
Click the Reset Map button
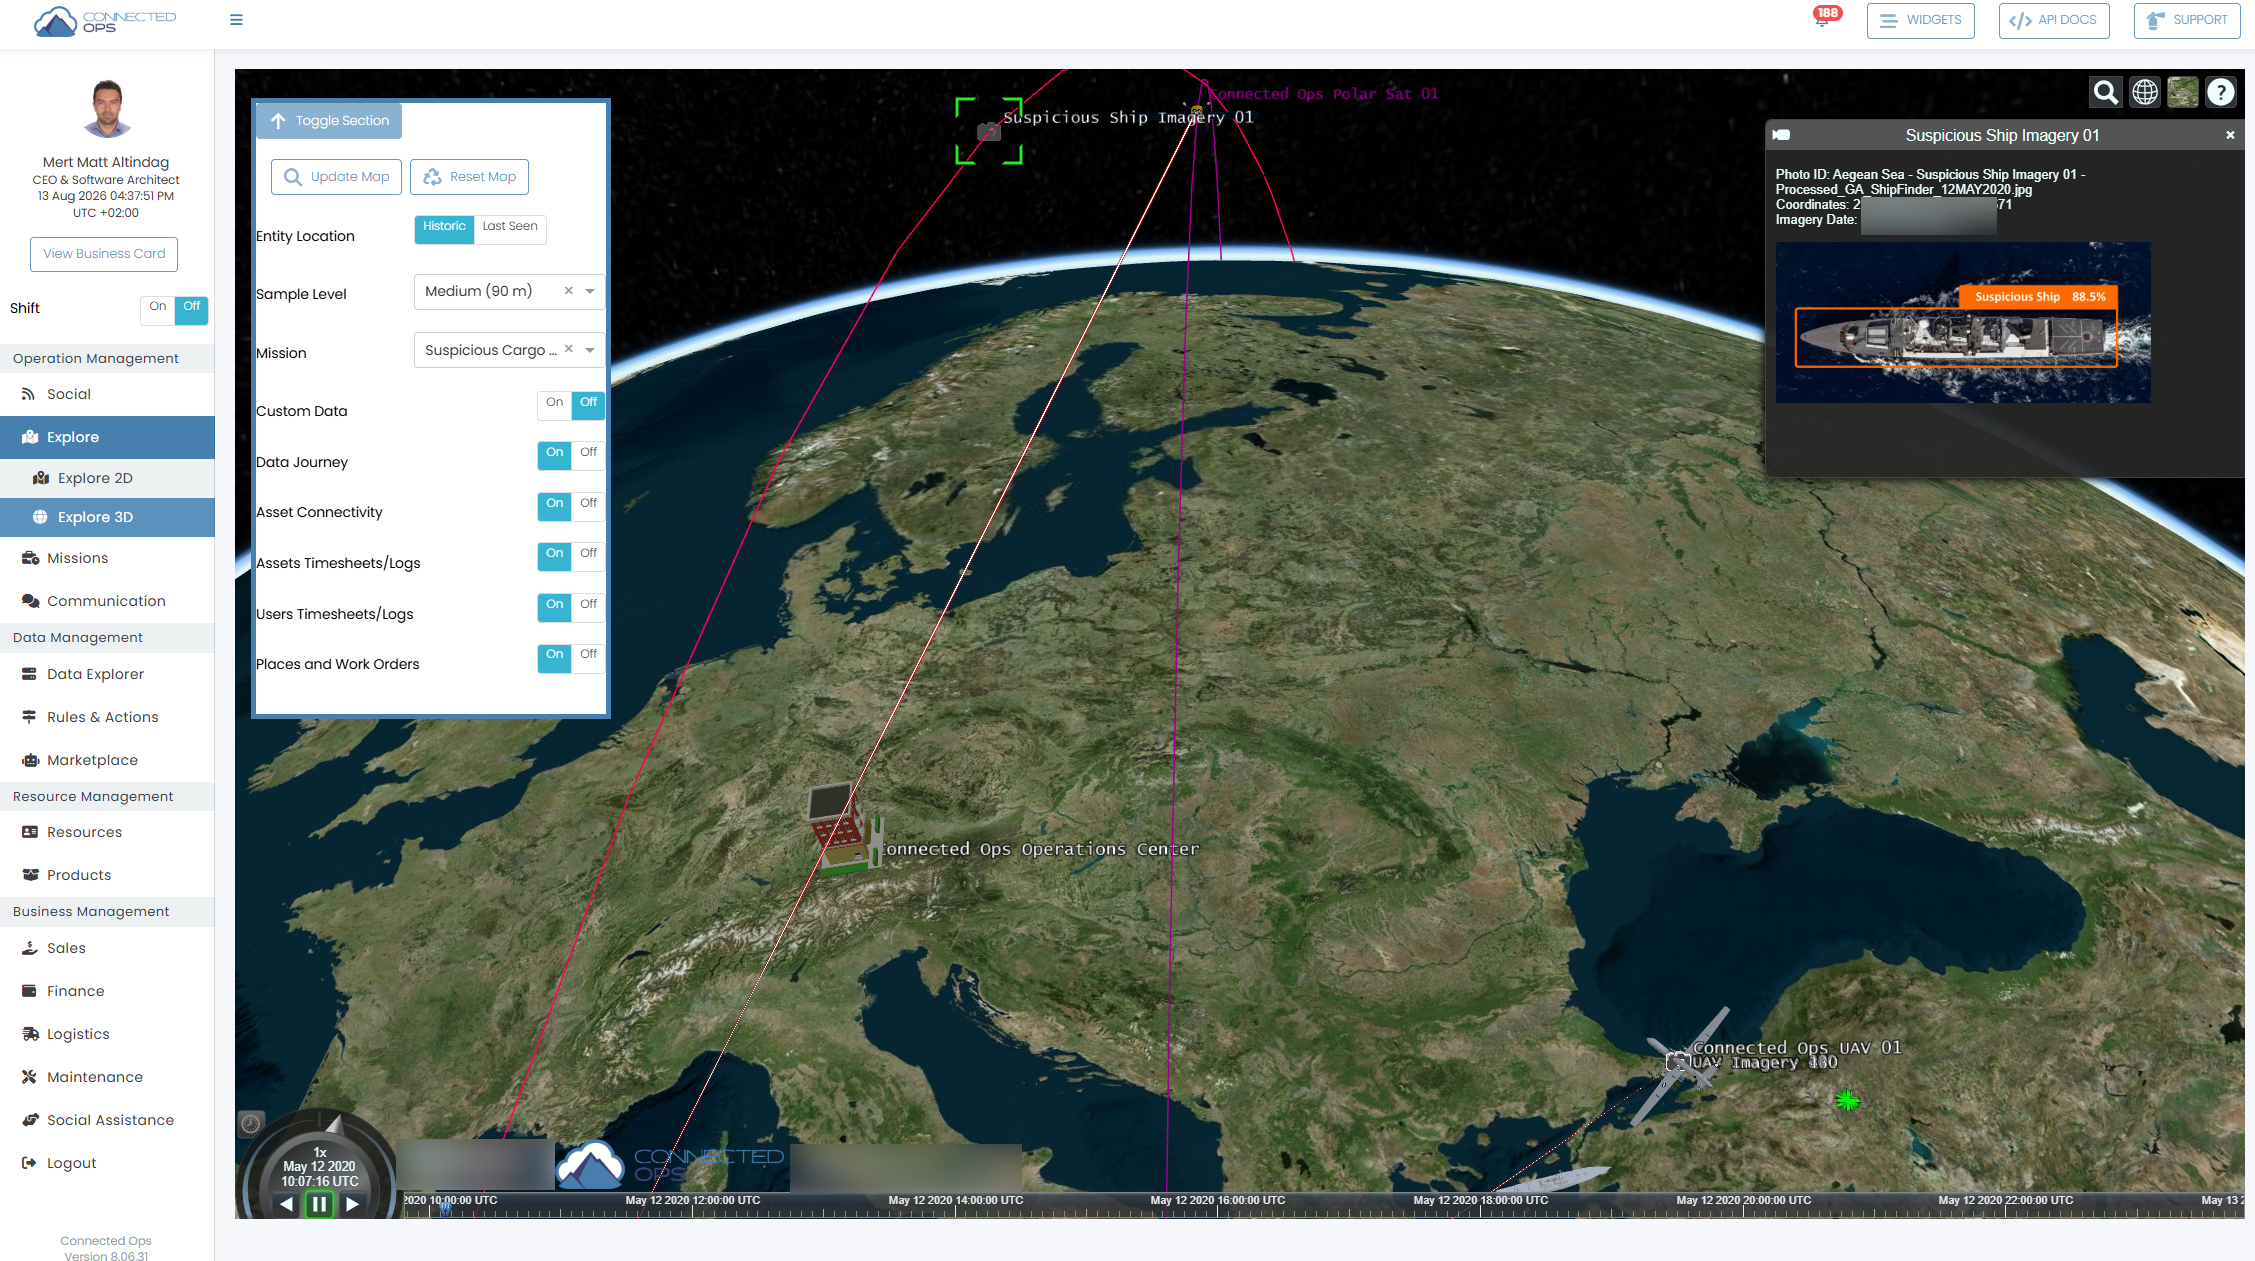coord(469,177)
